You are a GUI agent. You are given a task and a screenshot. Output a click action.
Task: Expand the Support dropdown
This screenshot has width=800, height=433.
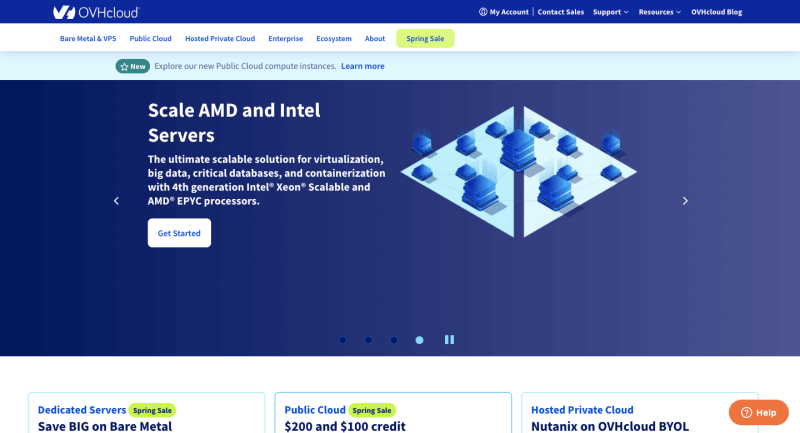pos(610,12)
